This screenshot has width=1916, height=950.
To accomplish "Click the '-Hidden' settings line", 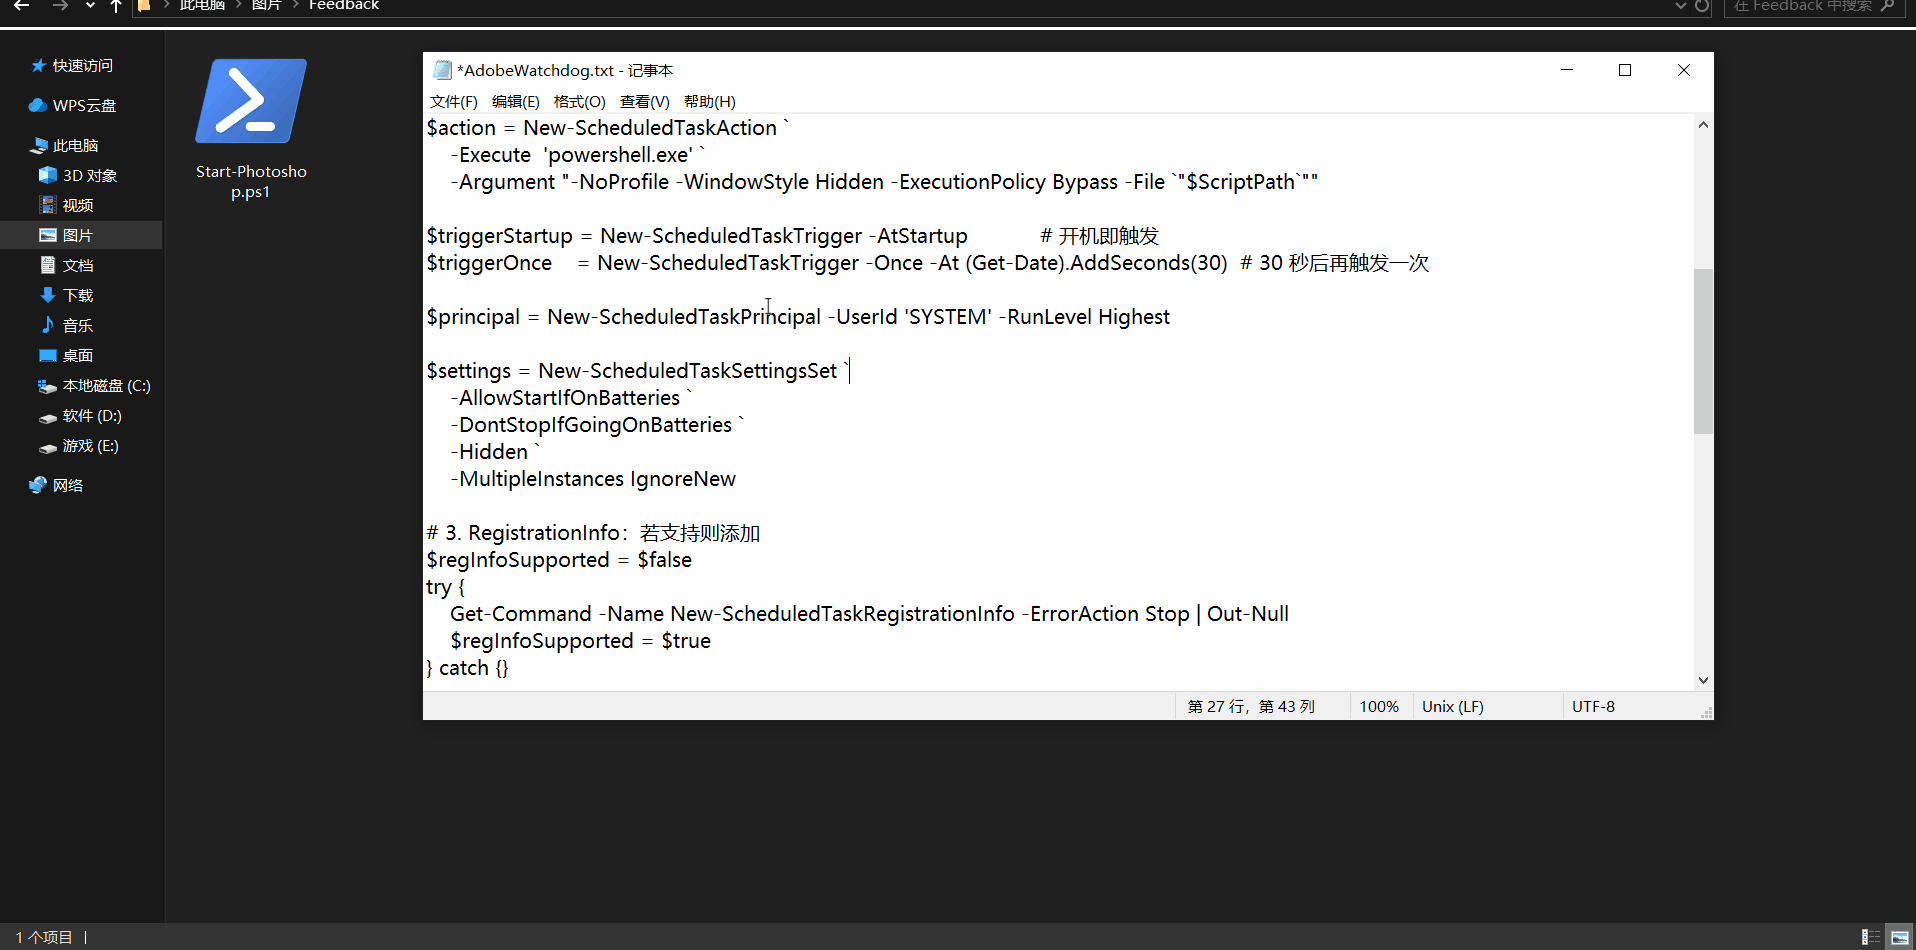I will coord(496,452).
